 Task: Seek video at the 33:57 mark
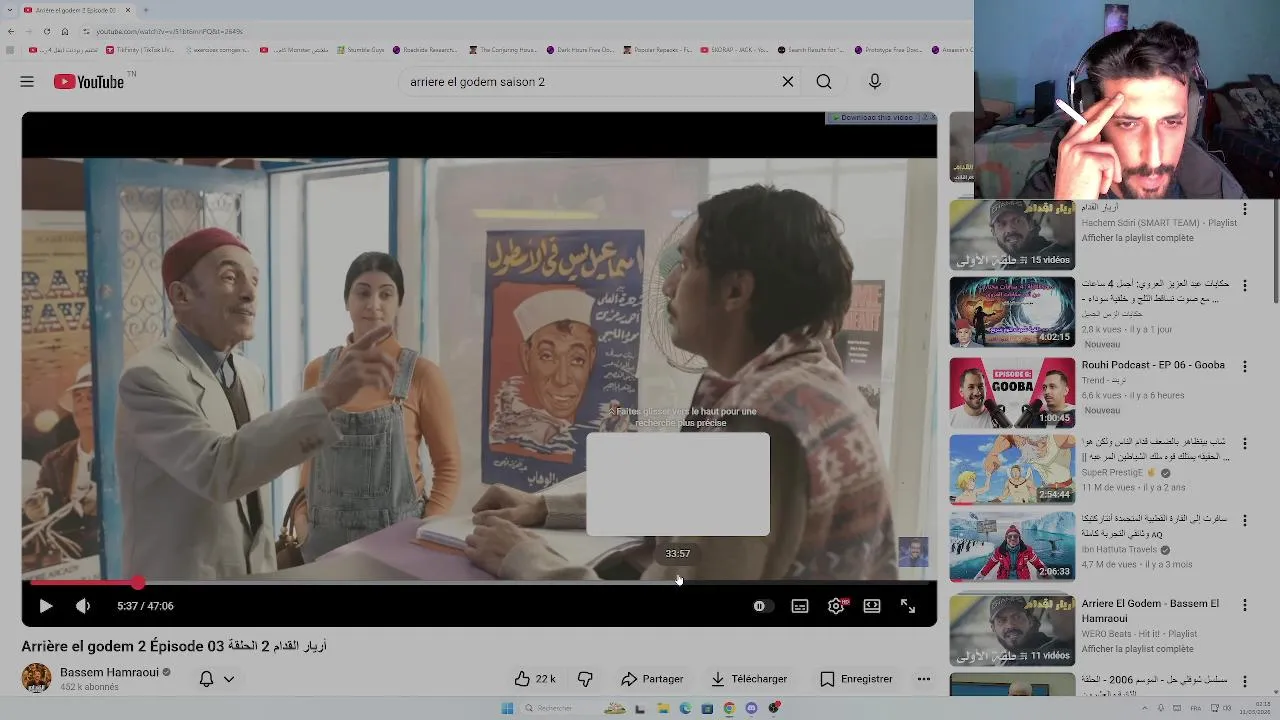coord(678,582)
